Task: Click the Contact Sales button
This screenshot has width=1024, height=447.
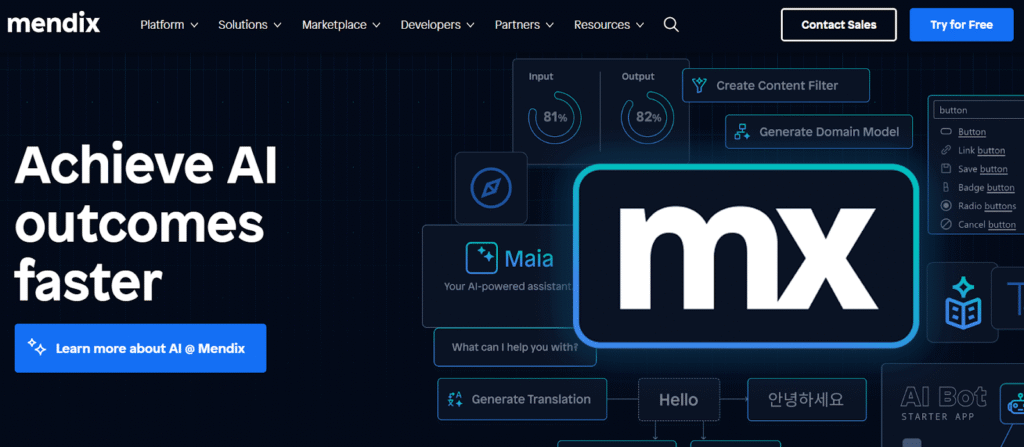Action: (839, 25)
